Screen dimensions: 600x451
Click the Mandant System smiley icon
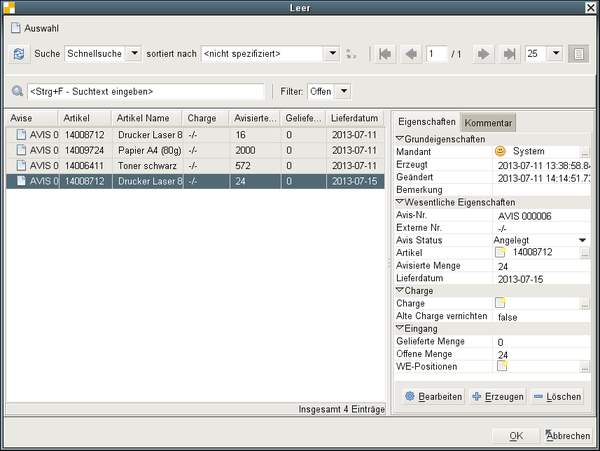[500, 151]
